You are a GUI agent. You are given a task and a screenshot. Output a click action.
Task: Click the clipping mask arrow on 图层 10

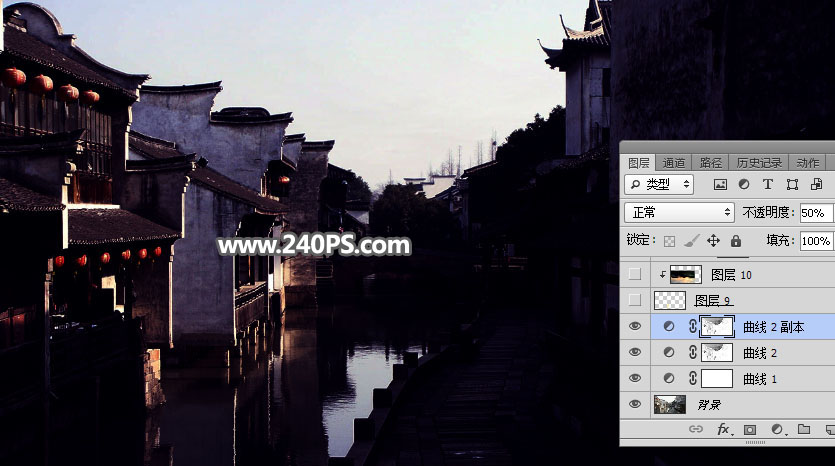662,275
